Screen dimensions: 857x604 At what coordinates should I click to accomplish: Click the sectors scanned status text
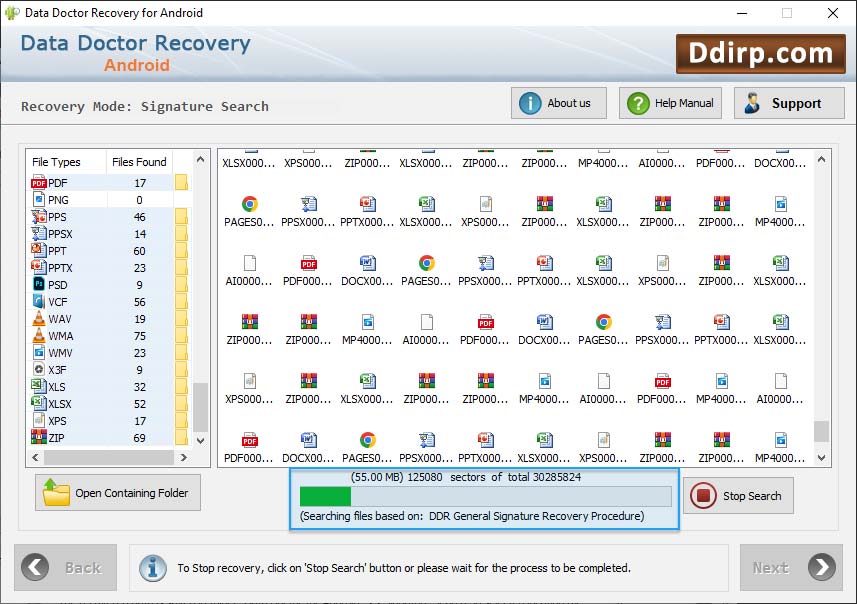466,477
